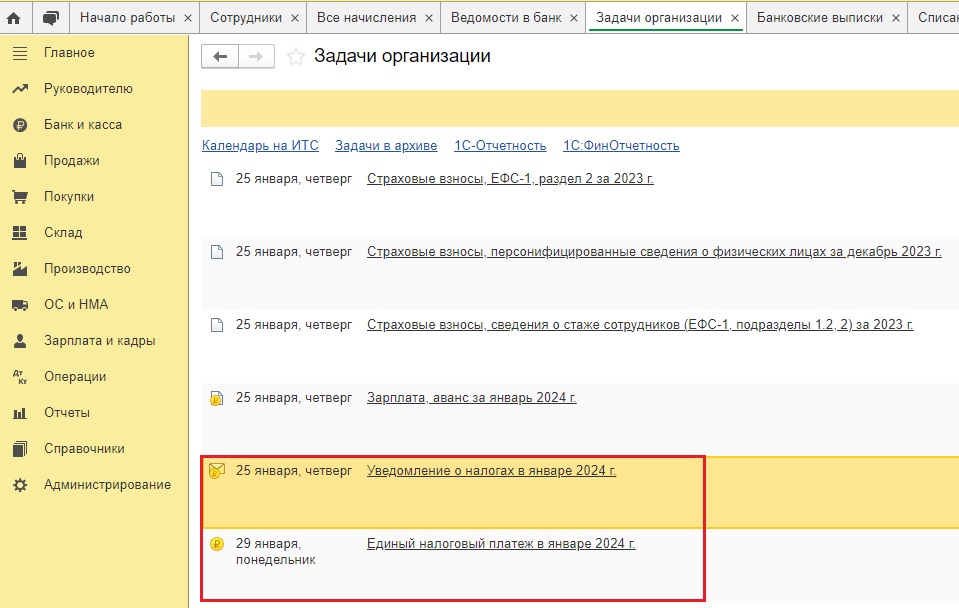
Task: Open Зарплата, аванс за январь 2024 task
Action: coord(472,398)
